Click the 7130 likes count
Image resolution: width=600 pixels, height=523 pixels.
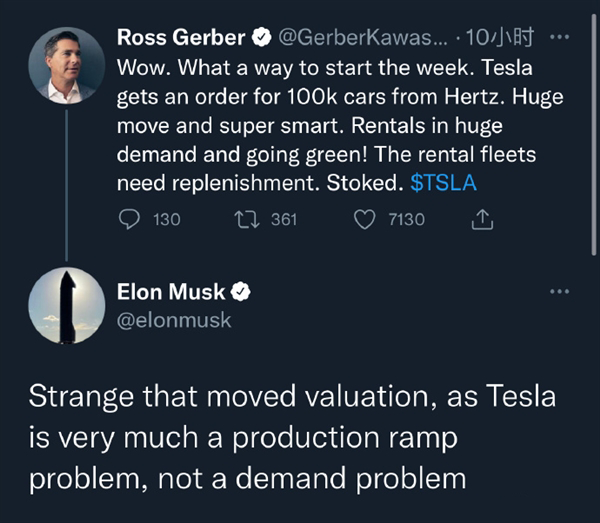(405, 219)
